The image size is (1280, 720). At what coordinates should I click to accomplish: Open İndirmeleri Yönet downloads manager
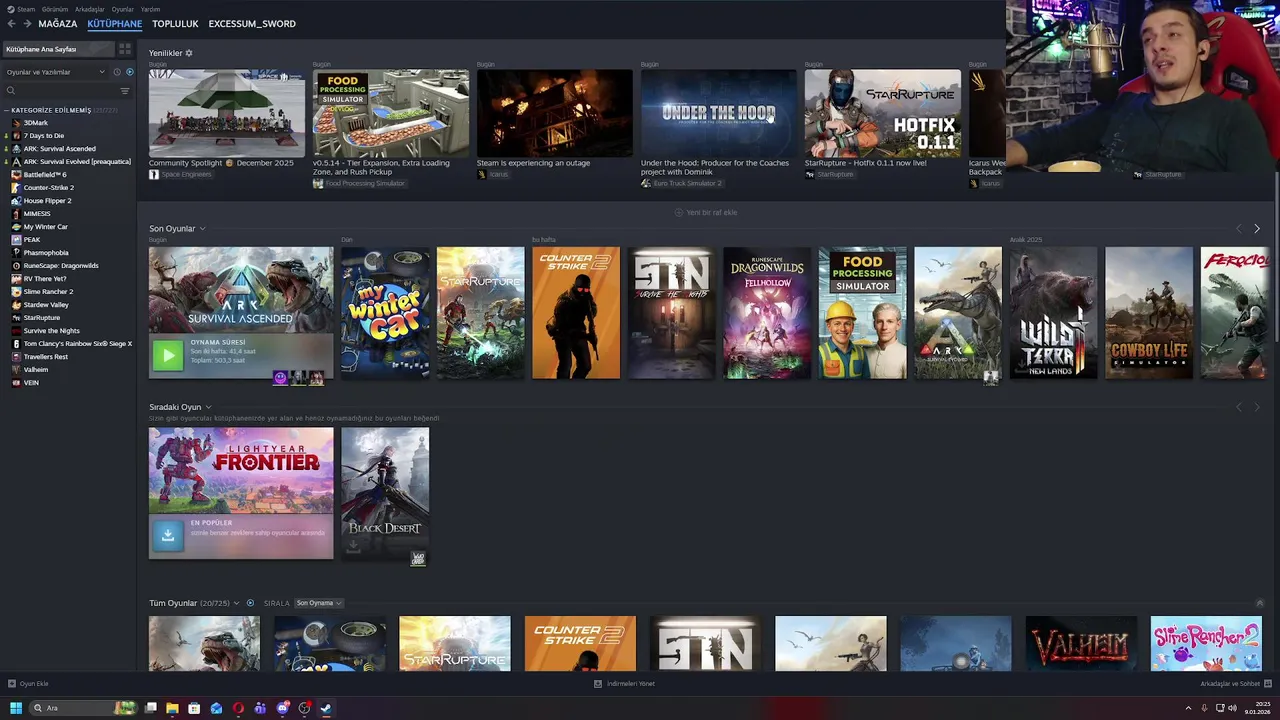point(625,684)
